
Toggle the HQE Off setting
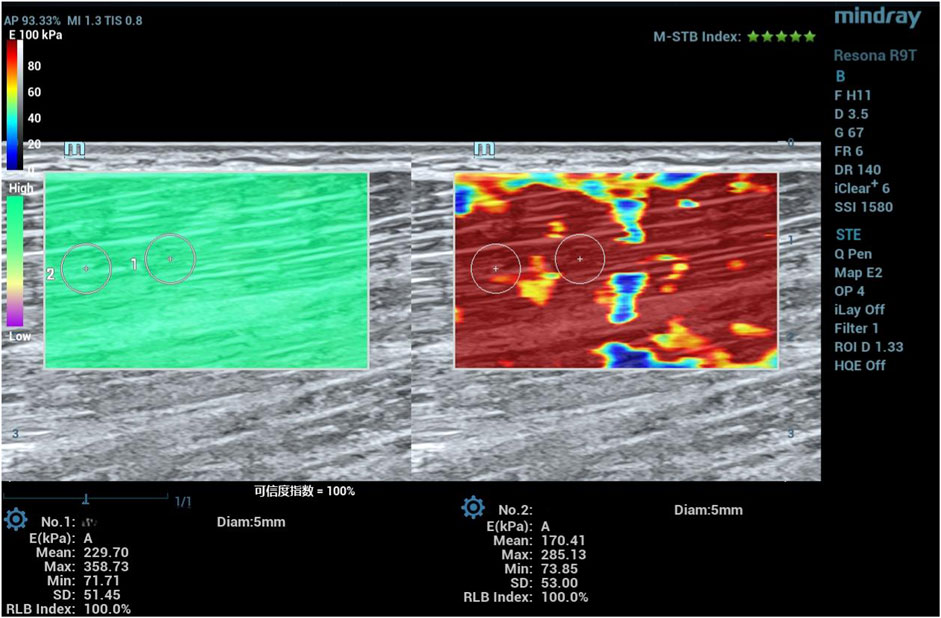point(859,366)
